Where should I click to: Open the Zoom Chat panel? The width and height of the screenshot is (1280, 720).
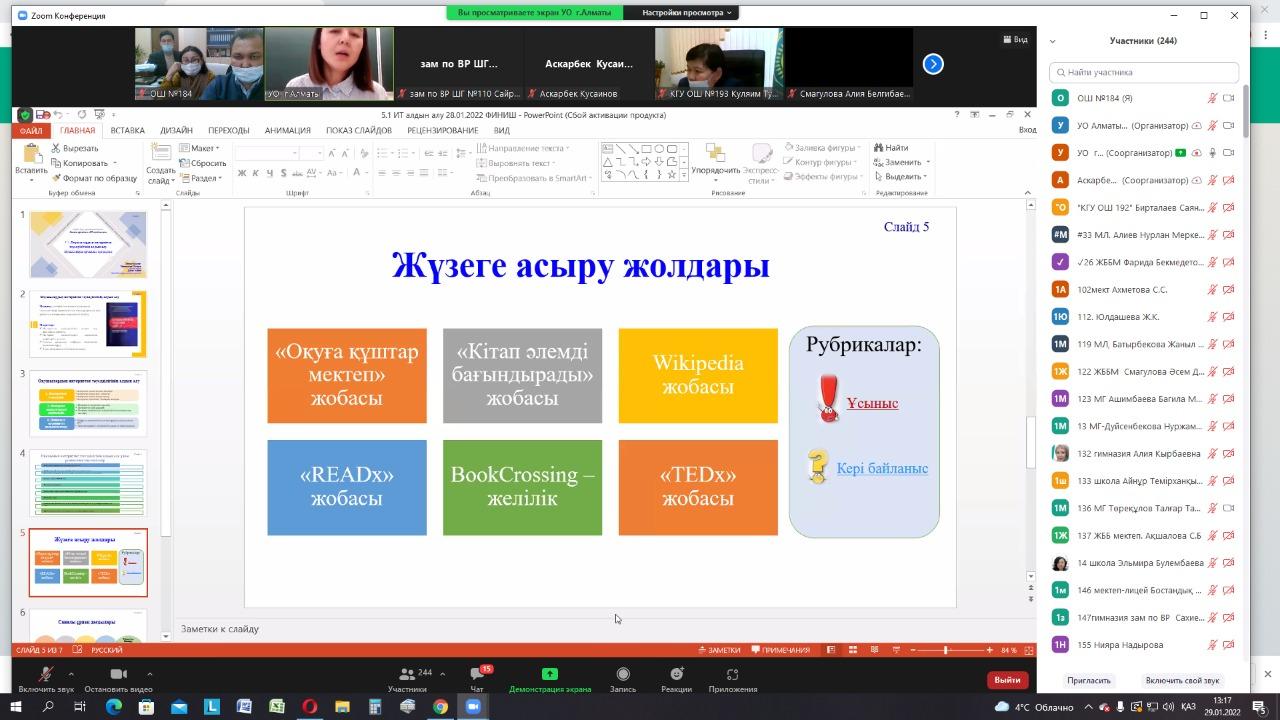tap(477, 677)
